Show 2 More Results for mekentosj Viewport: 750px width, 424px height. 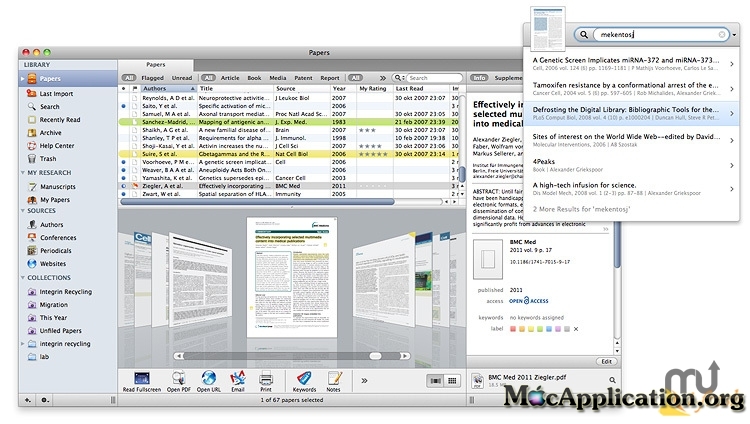[x=581, y=209]
